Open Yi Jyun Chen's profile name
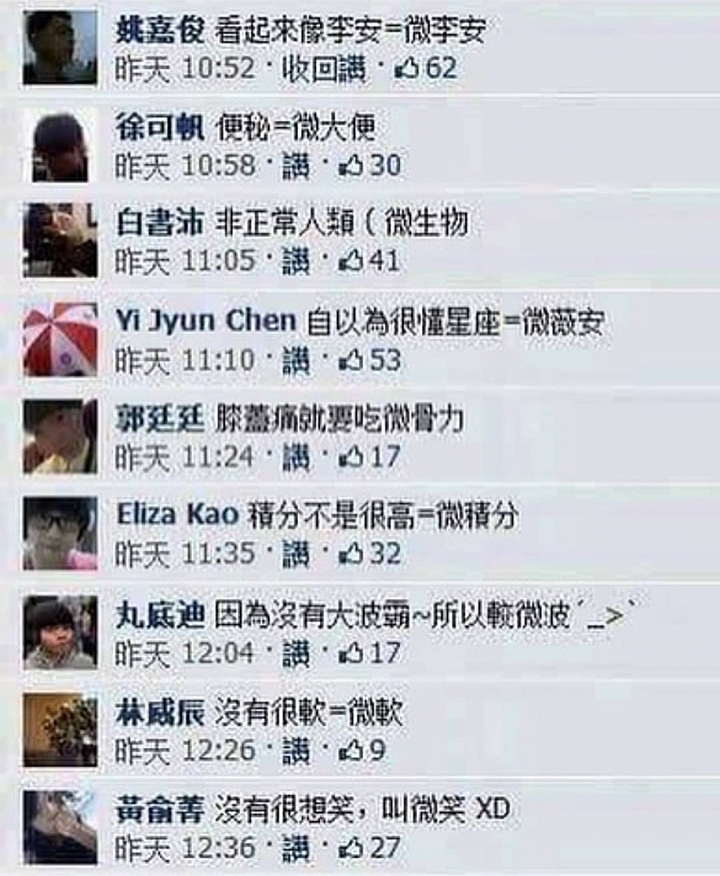 pos(206,322)
